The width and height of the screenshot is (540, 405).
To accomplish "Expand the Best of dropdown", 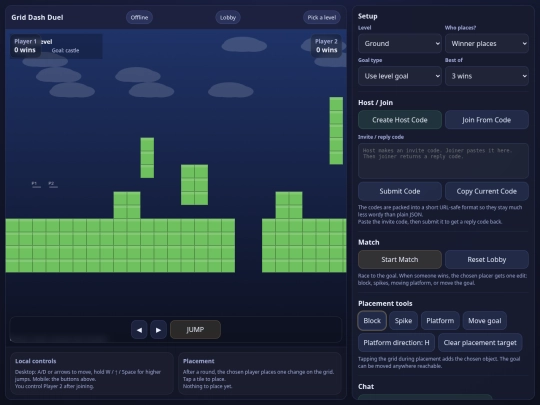I will 487,76.
